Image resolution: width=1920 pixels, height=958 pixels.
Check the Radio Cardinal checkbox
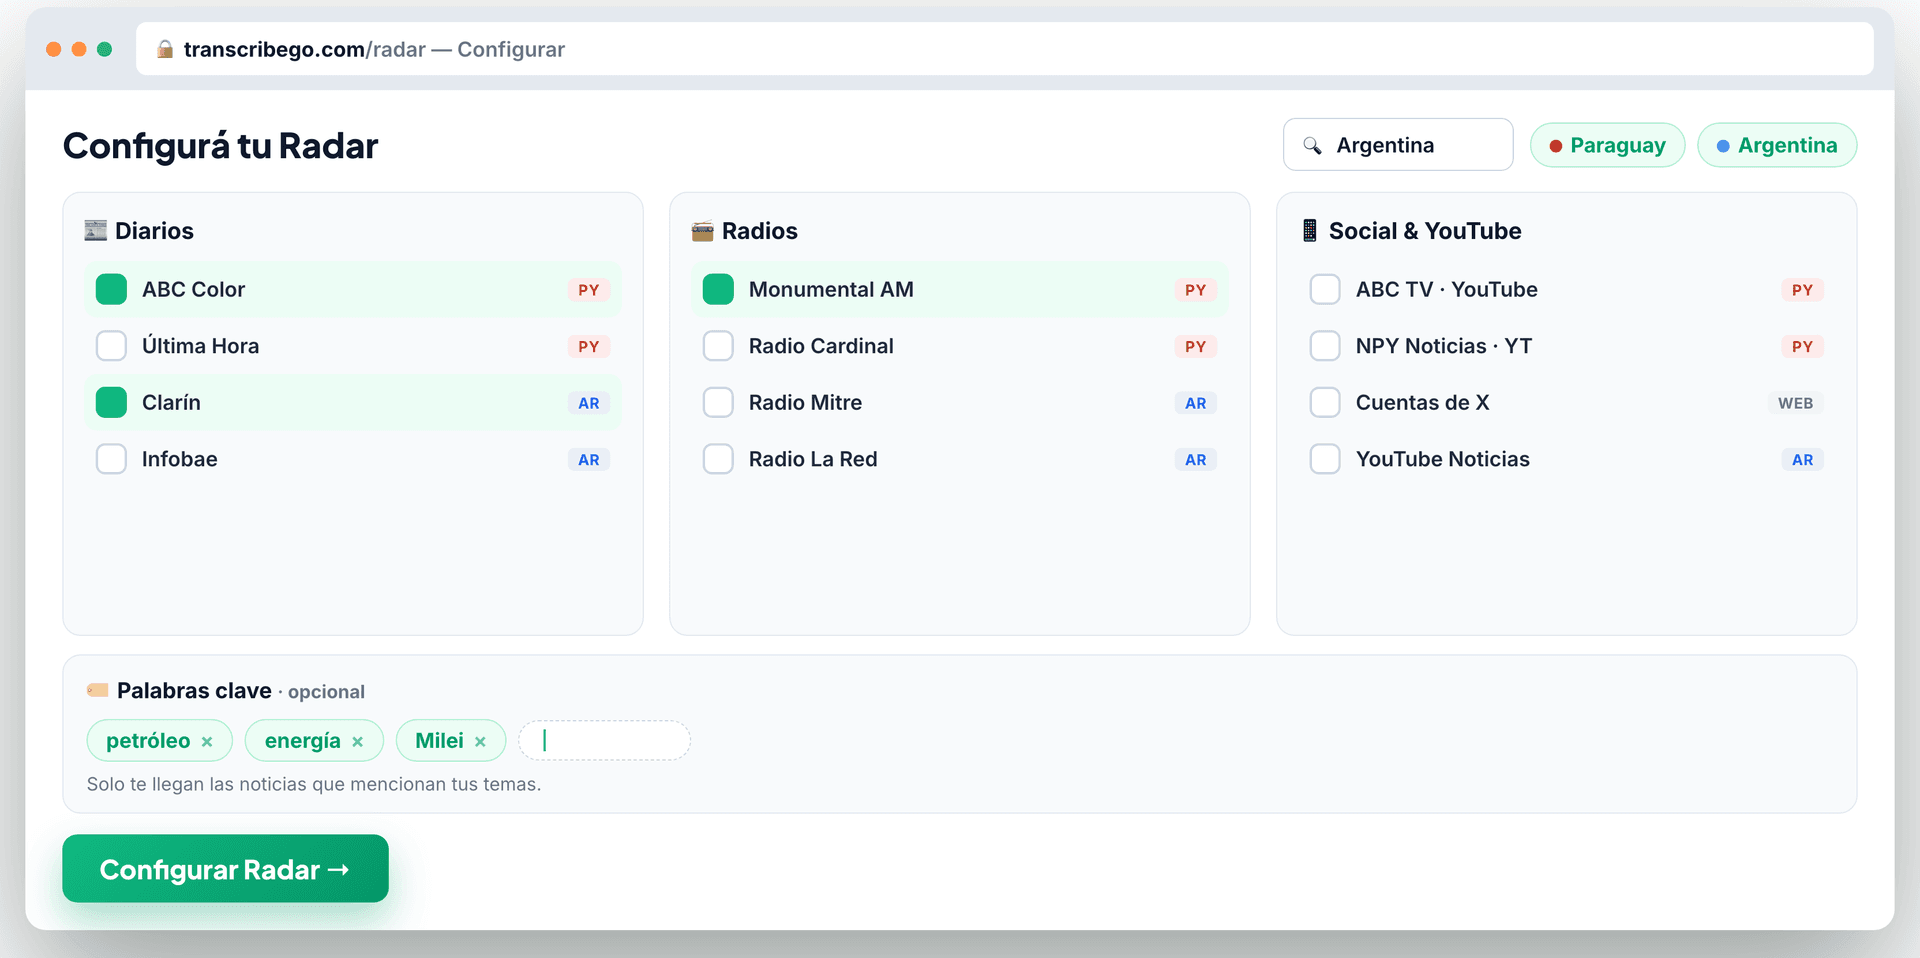pos(718,346)
